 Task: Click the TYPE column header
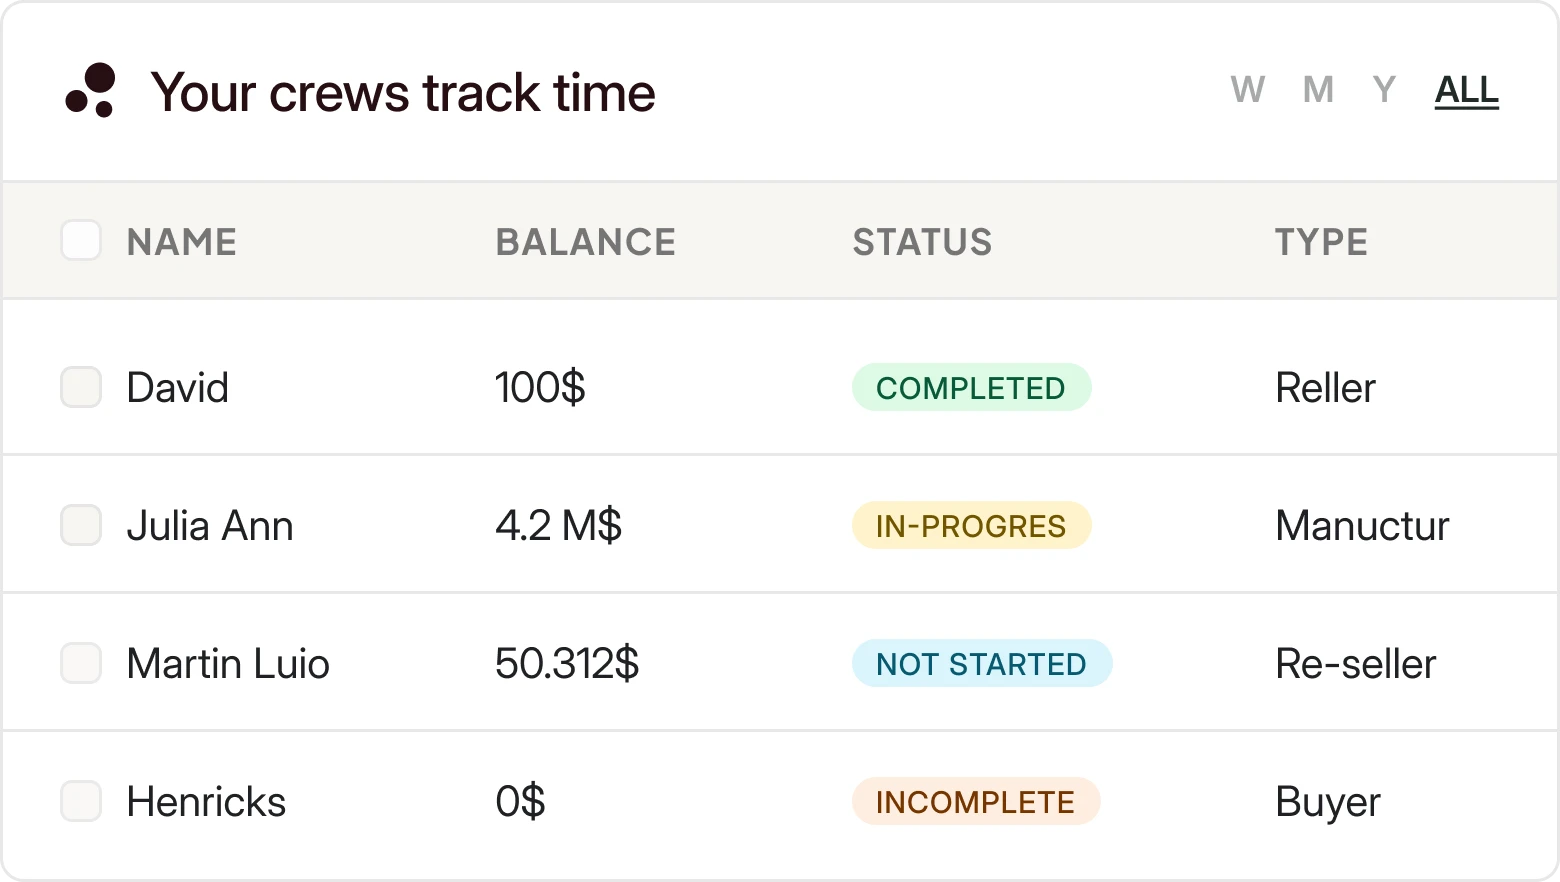pos(1321,242)
